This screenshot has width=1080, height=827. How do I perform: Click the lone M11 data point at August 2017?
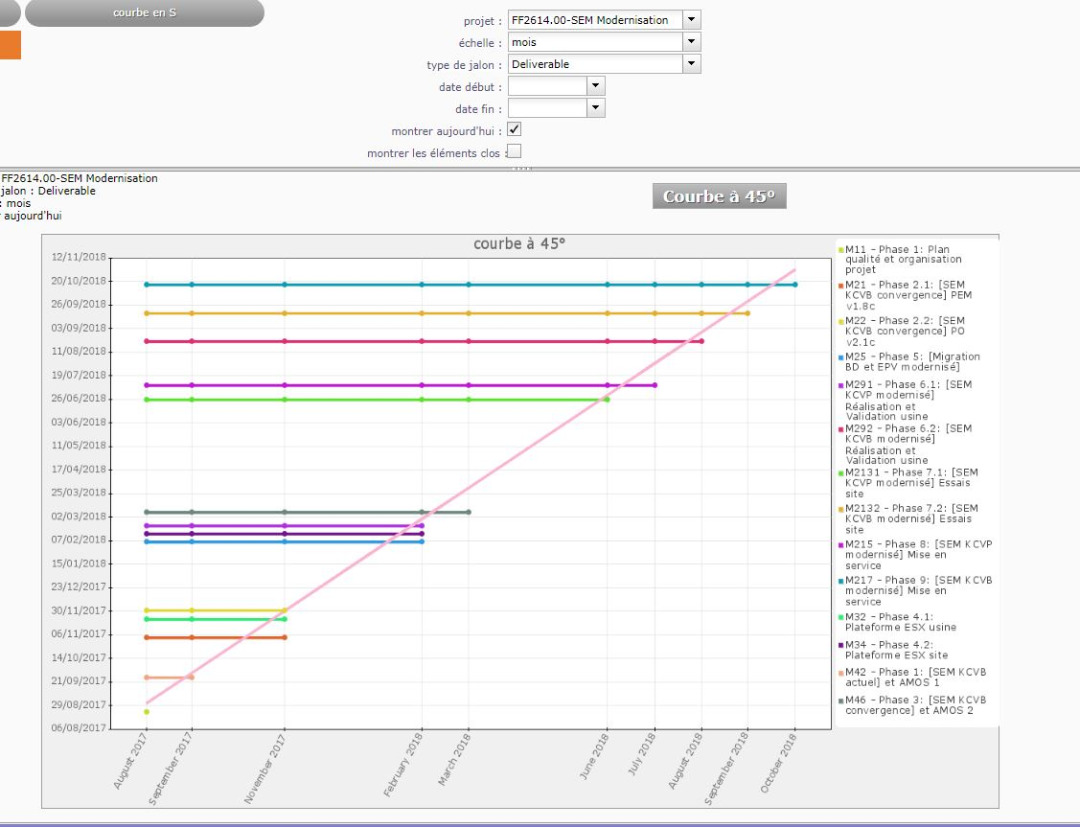146,712
